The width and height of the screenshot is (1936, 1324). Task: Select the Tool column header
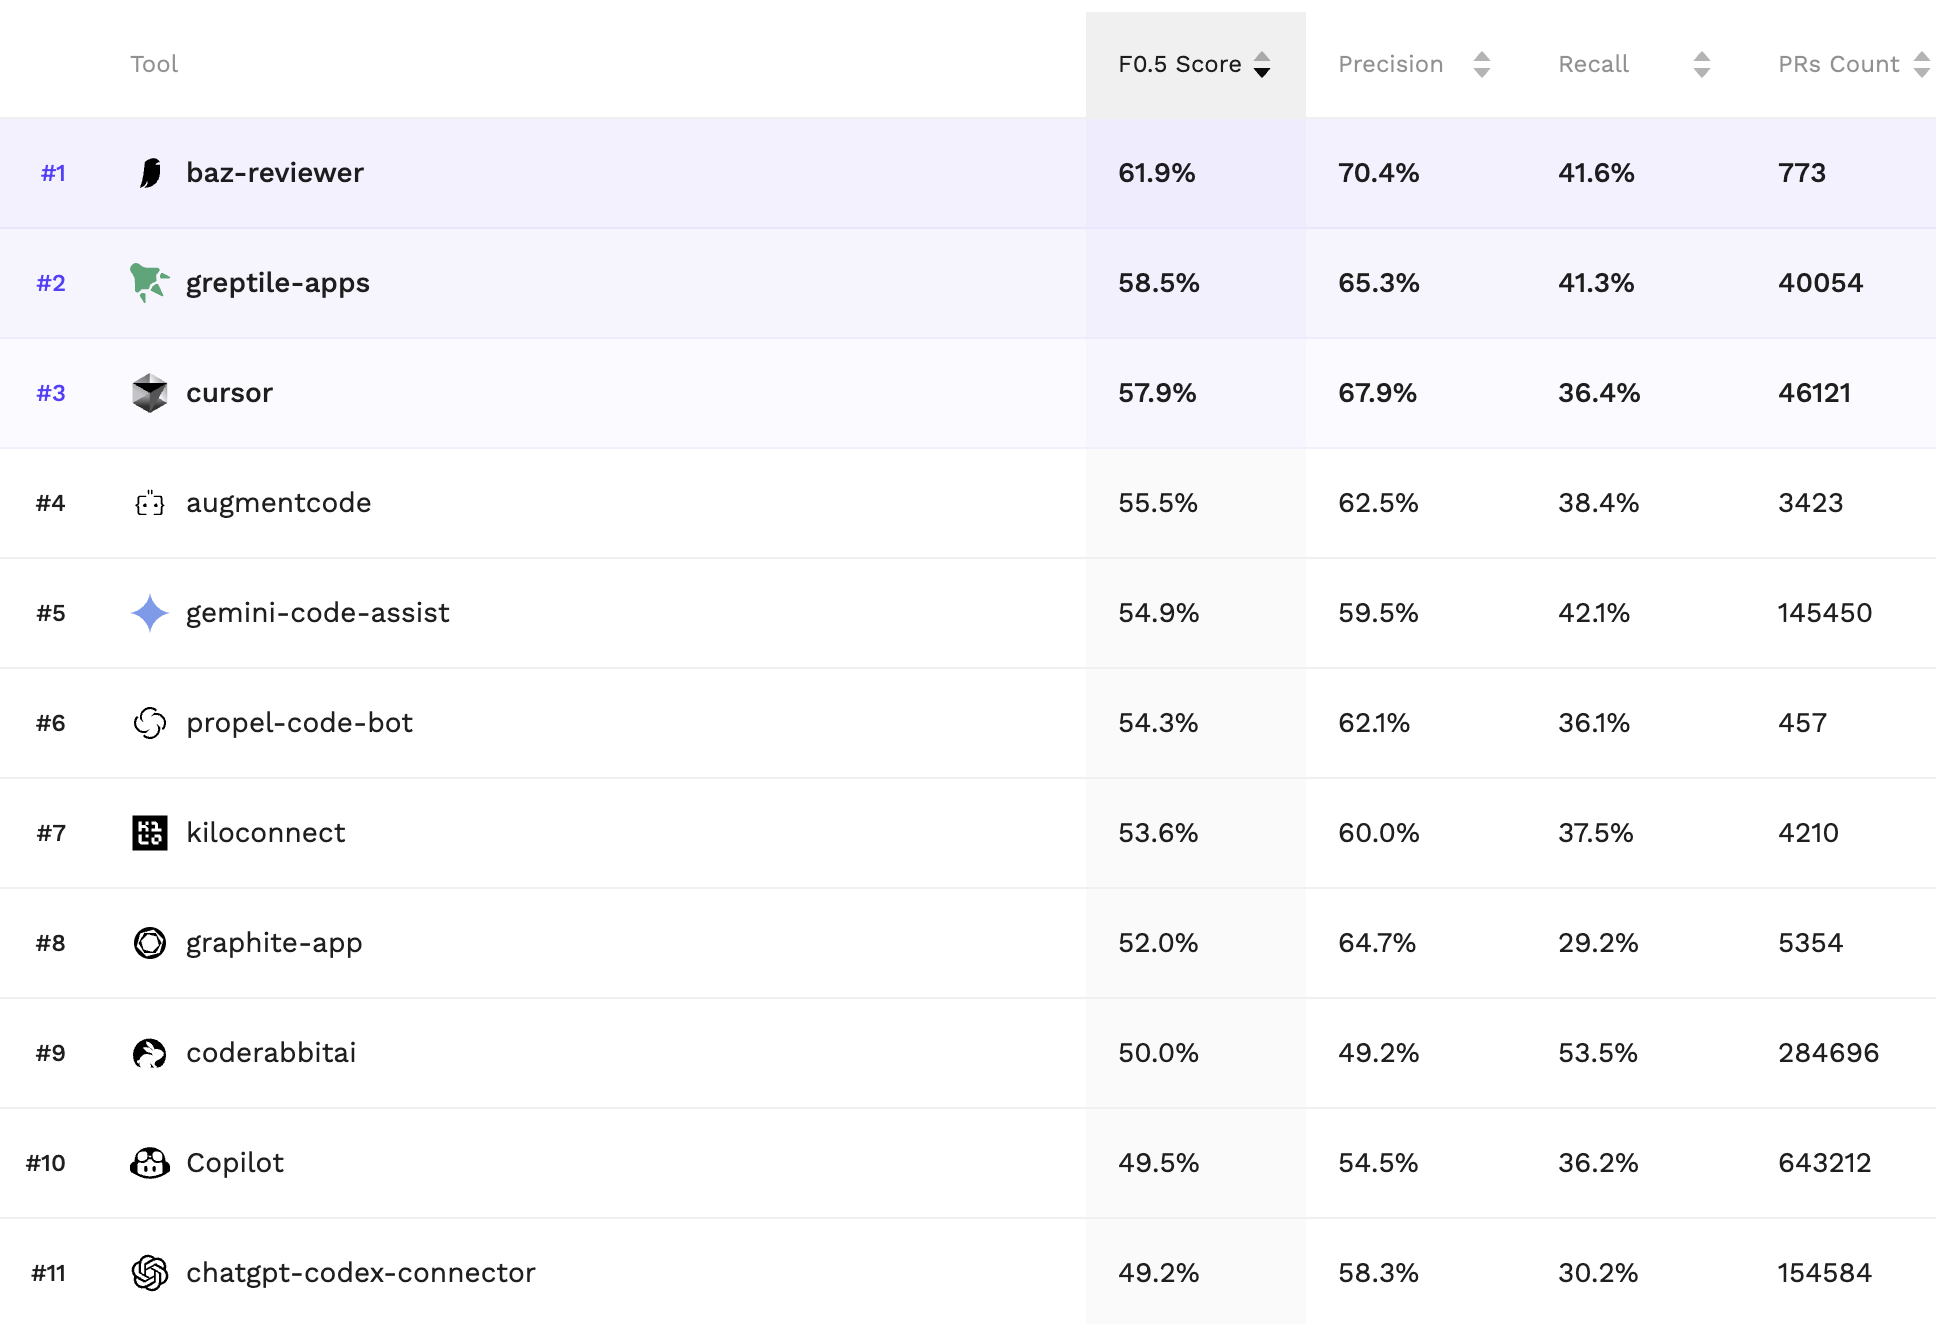(x=154, y=64)
